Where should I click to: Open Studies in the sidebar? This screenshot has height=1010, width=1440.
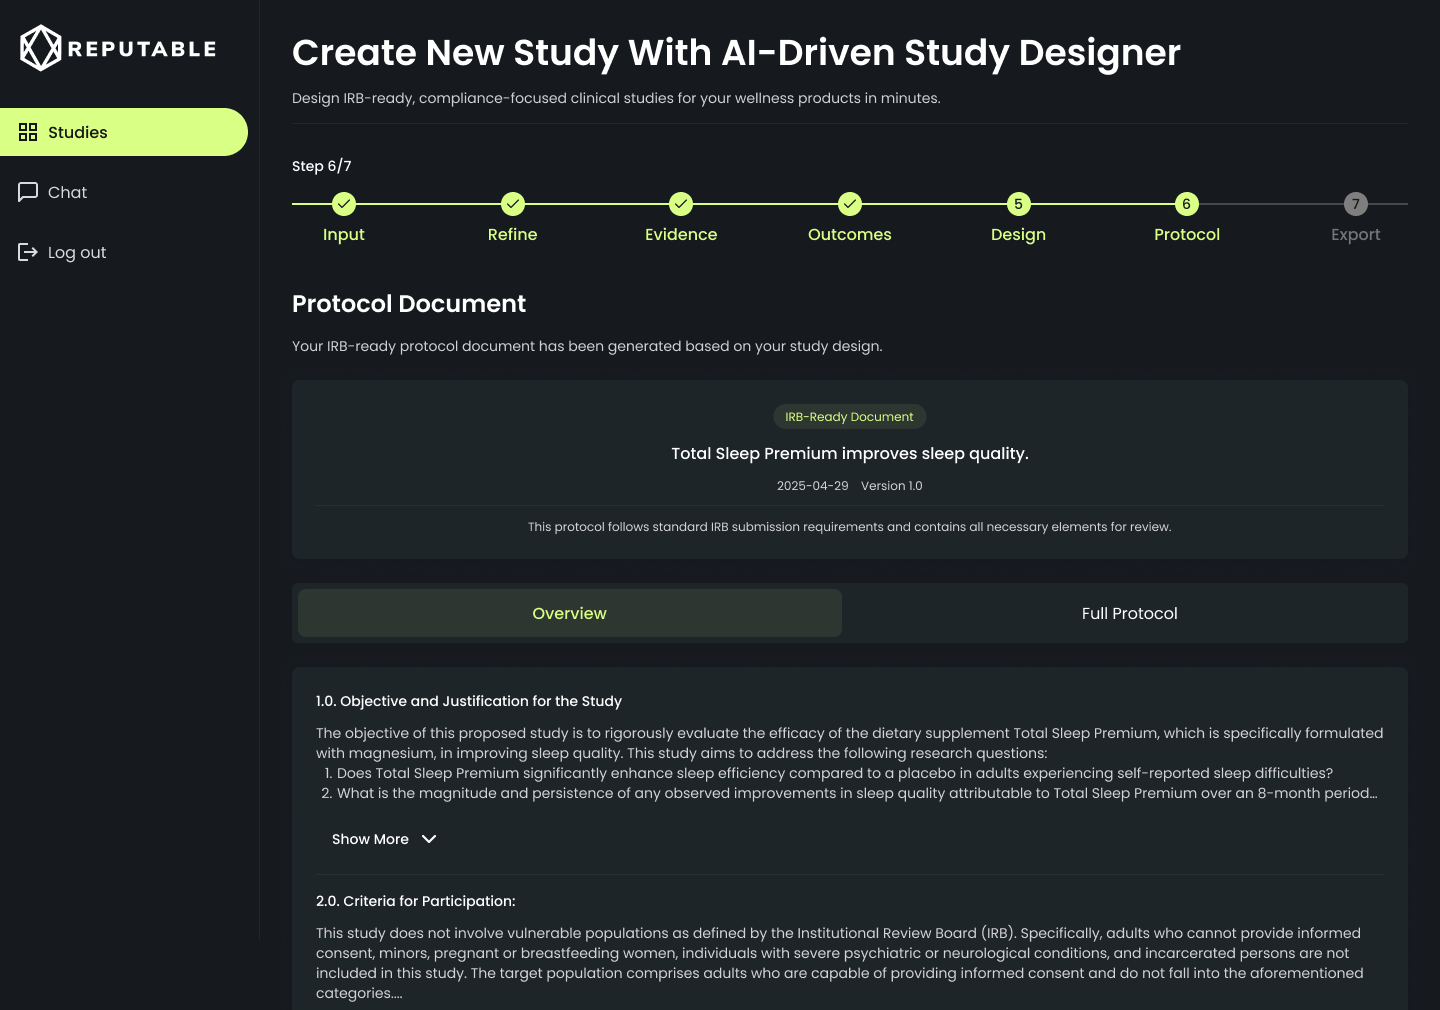click(124, 132)
